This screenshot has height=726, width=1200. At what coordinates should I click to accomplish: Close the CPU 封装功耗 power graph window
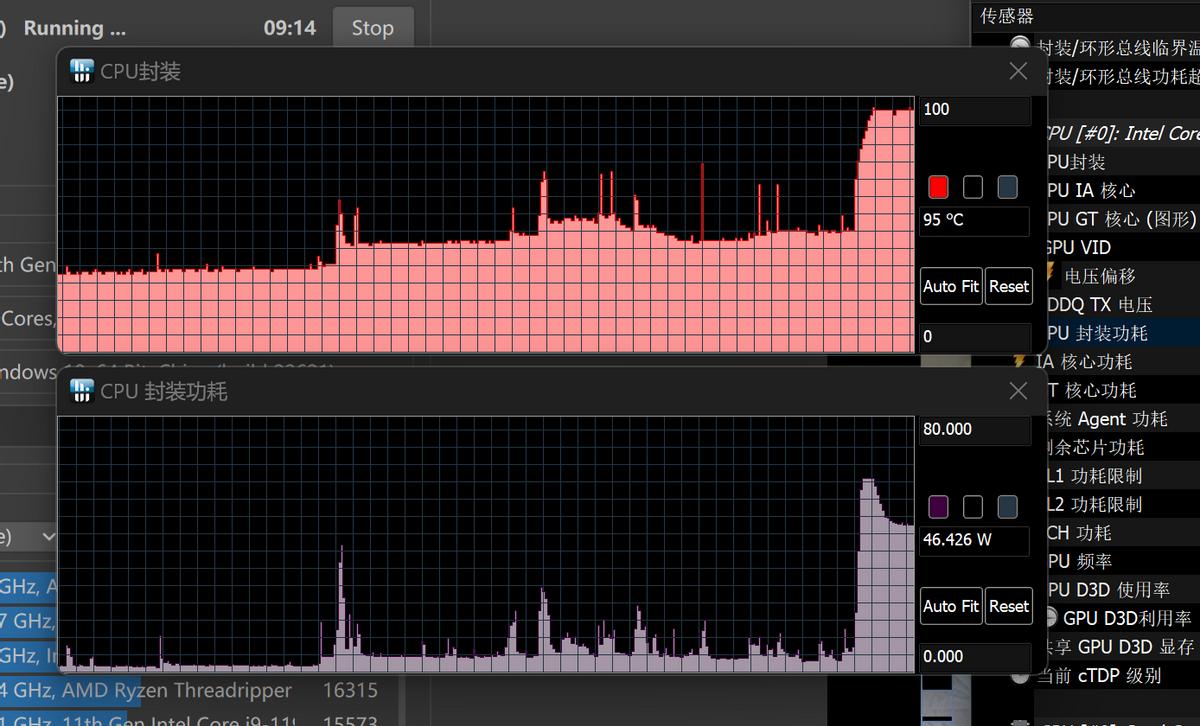1018,391
